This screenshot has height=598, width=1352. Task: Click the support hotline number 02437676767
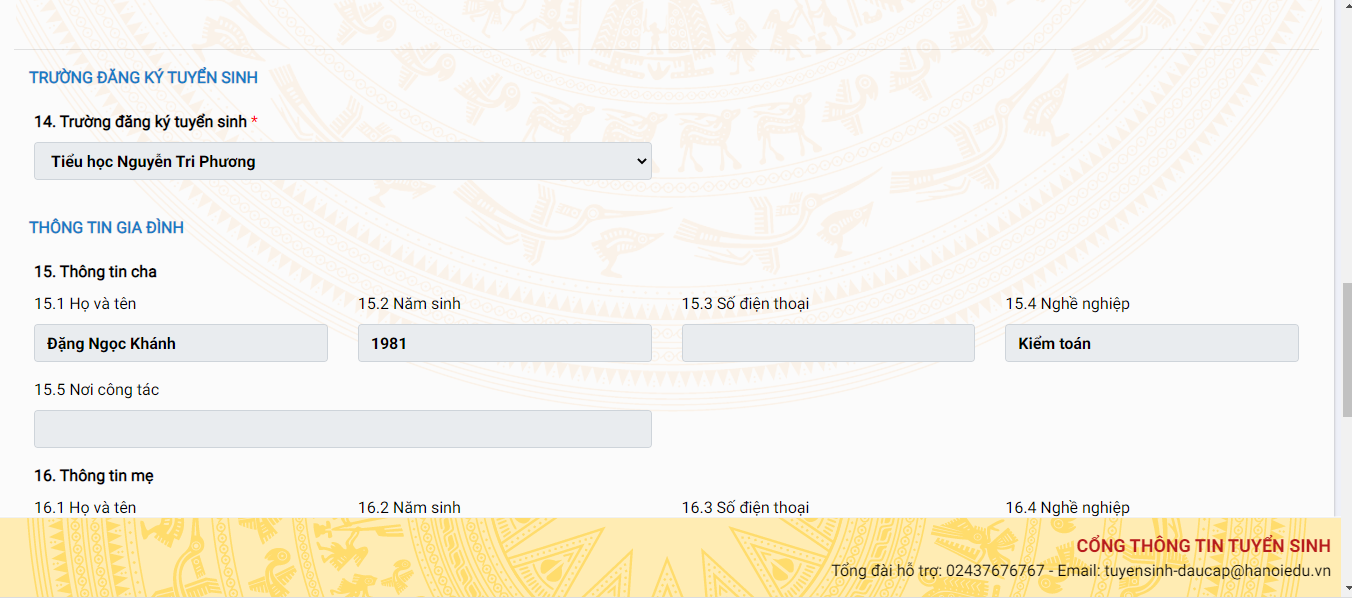[995, 571]
